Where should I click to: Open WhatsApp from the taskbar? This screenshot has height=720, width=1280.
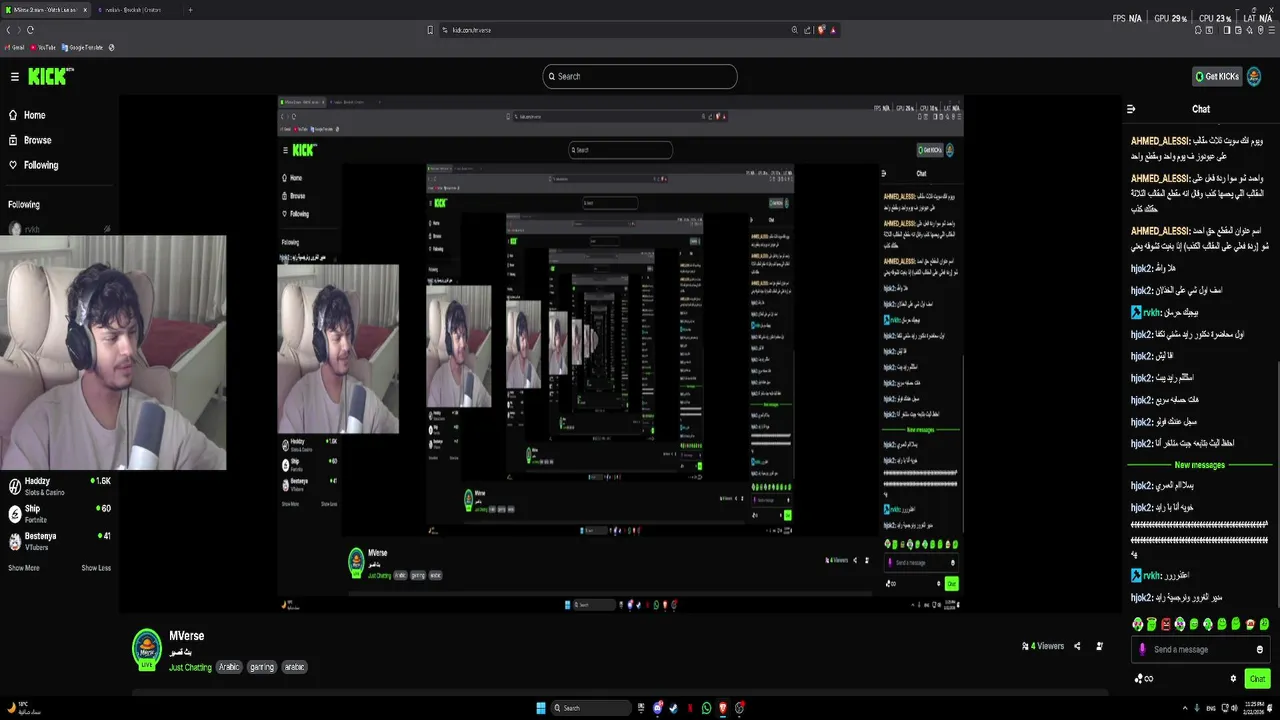tap(707, 708)
